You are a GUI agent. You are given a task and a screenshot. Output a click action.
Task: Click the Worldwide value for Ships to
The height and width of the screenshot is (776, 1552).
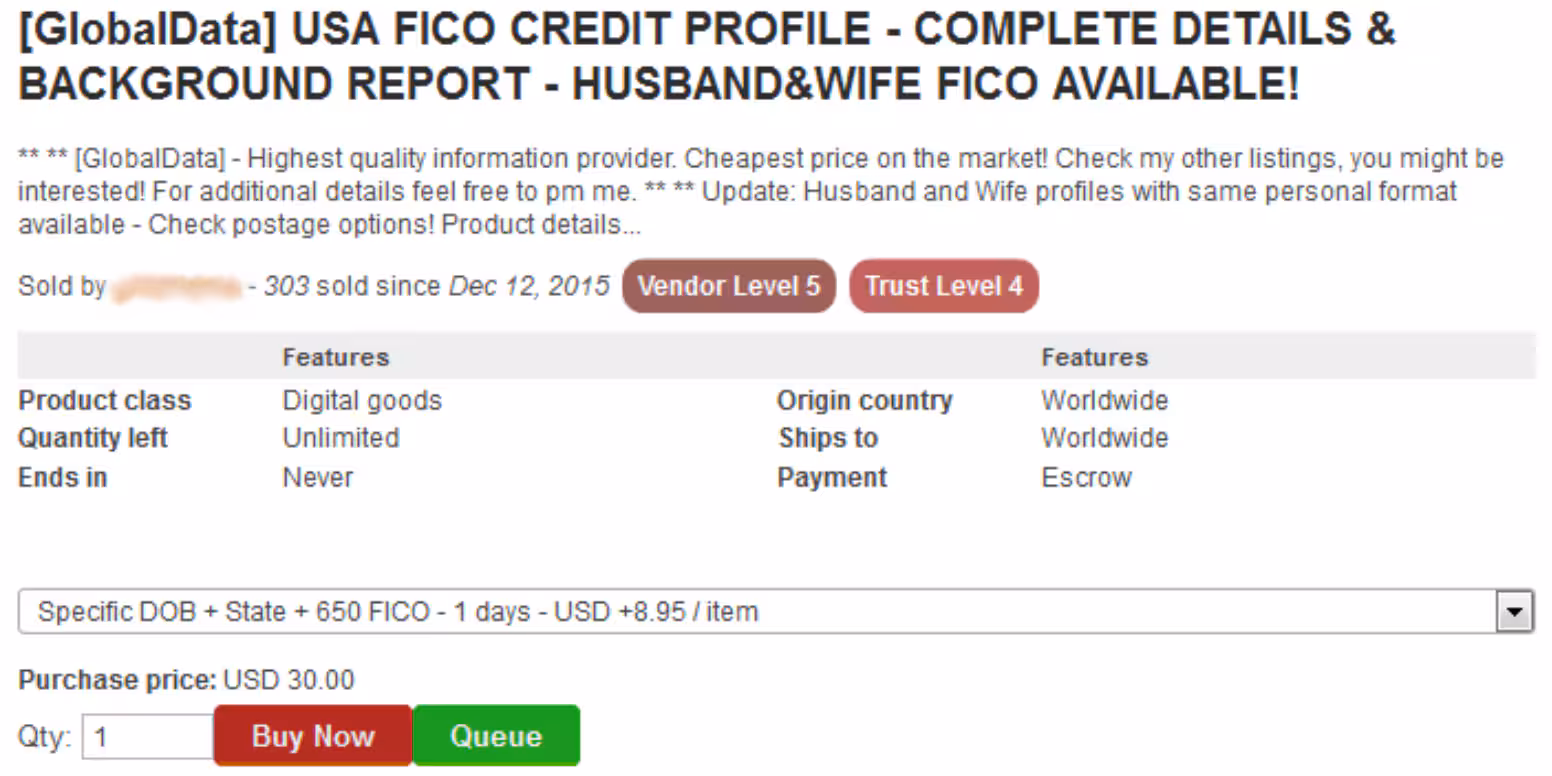click(1104, 438)
